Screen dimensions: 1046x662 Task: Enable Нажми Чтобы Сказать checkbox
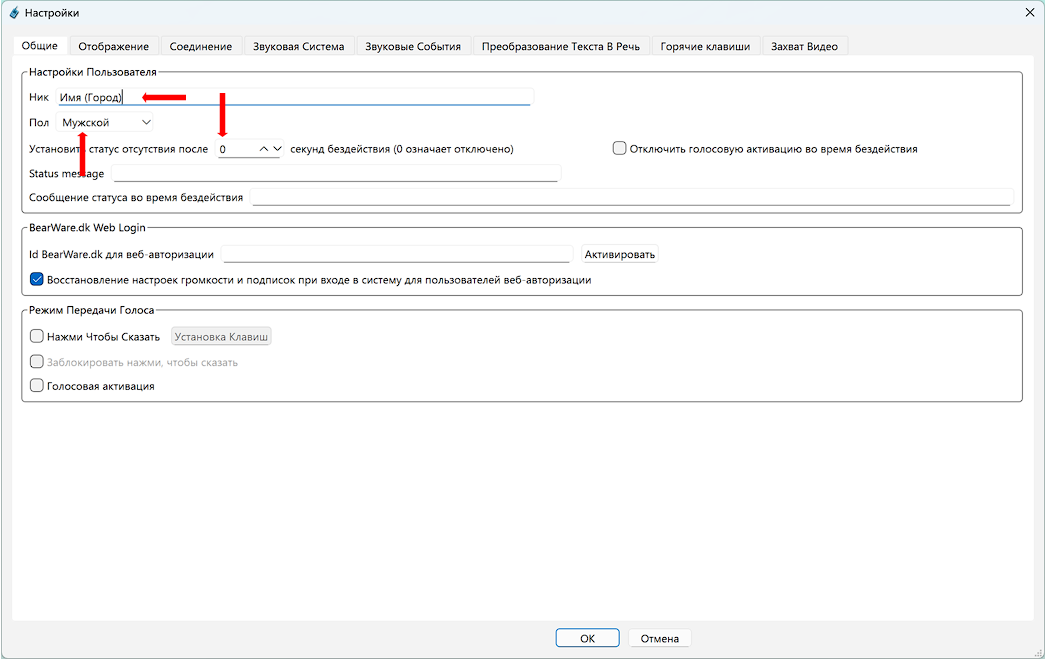pos(37,337)
